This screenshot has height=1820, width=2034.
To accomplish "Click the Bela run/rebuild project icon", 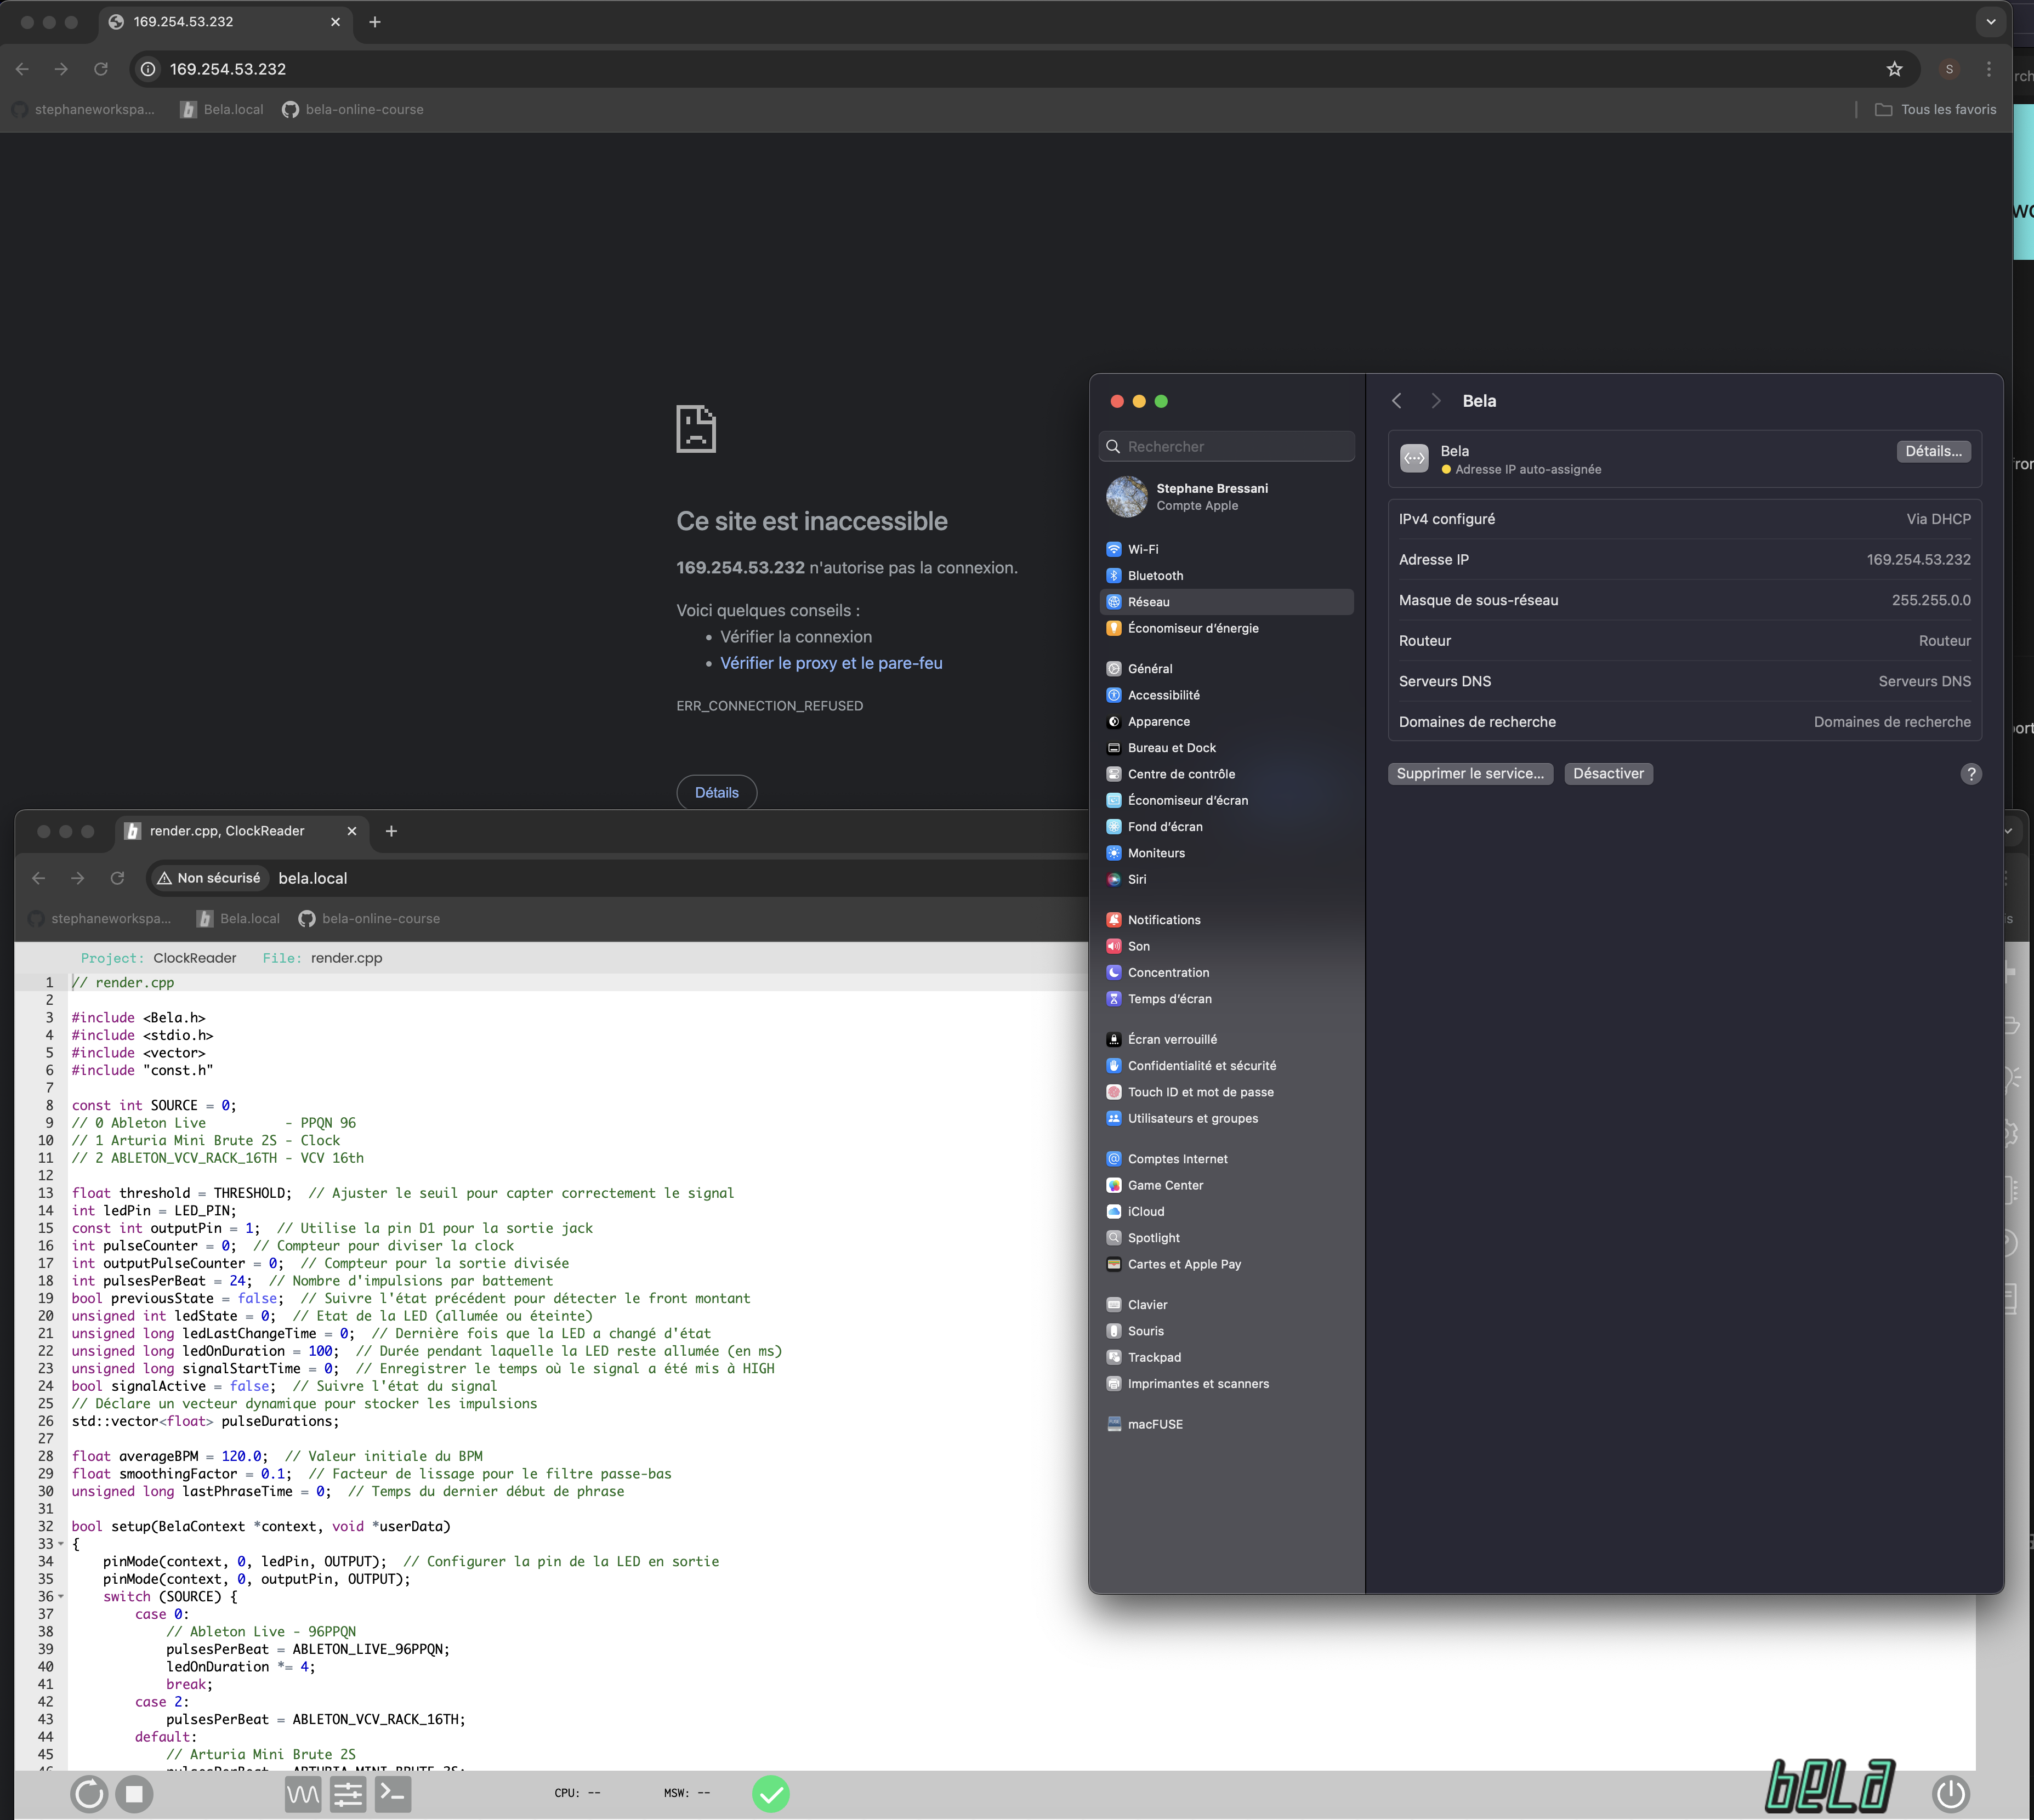I will pos(89,1794).
